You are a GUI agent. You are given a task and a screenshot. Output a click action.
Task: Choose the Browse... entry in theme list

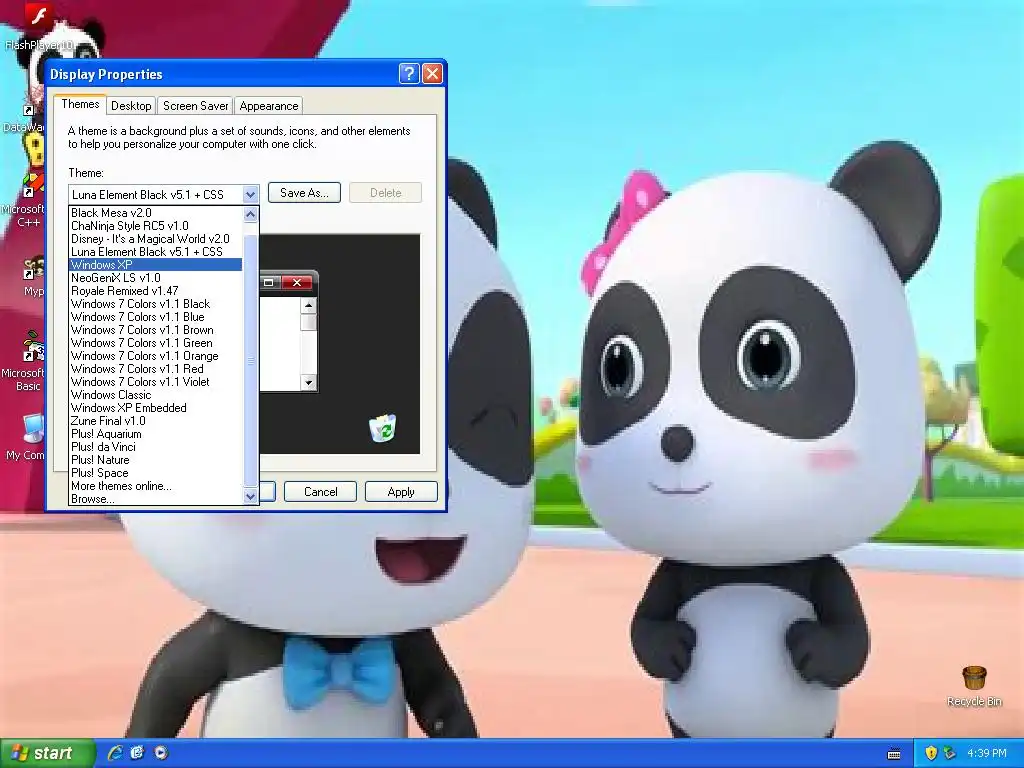(155, 500)
